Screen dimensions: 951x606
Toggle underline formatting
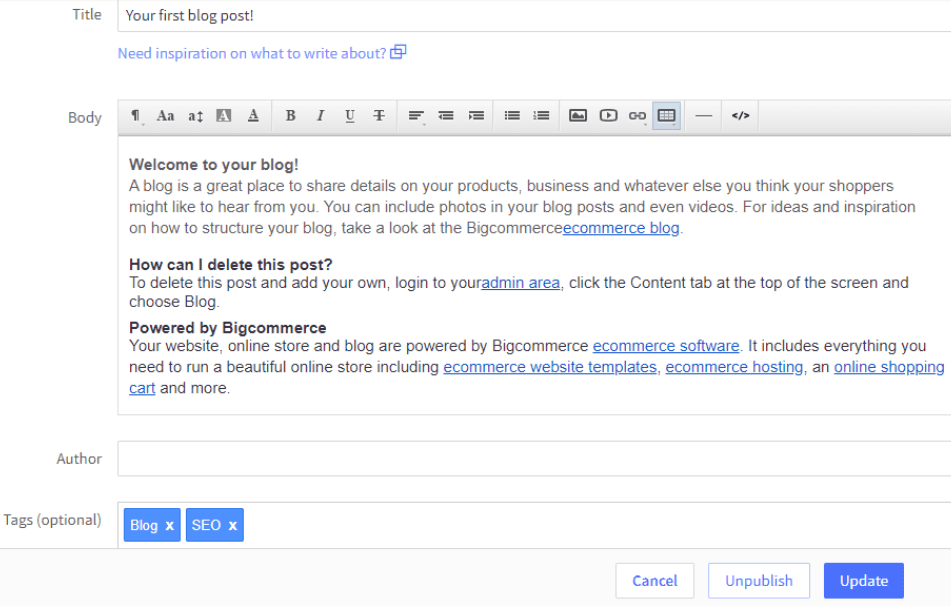(350, 115)
